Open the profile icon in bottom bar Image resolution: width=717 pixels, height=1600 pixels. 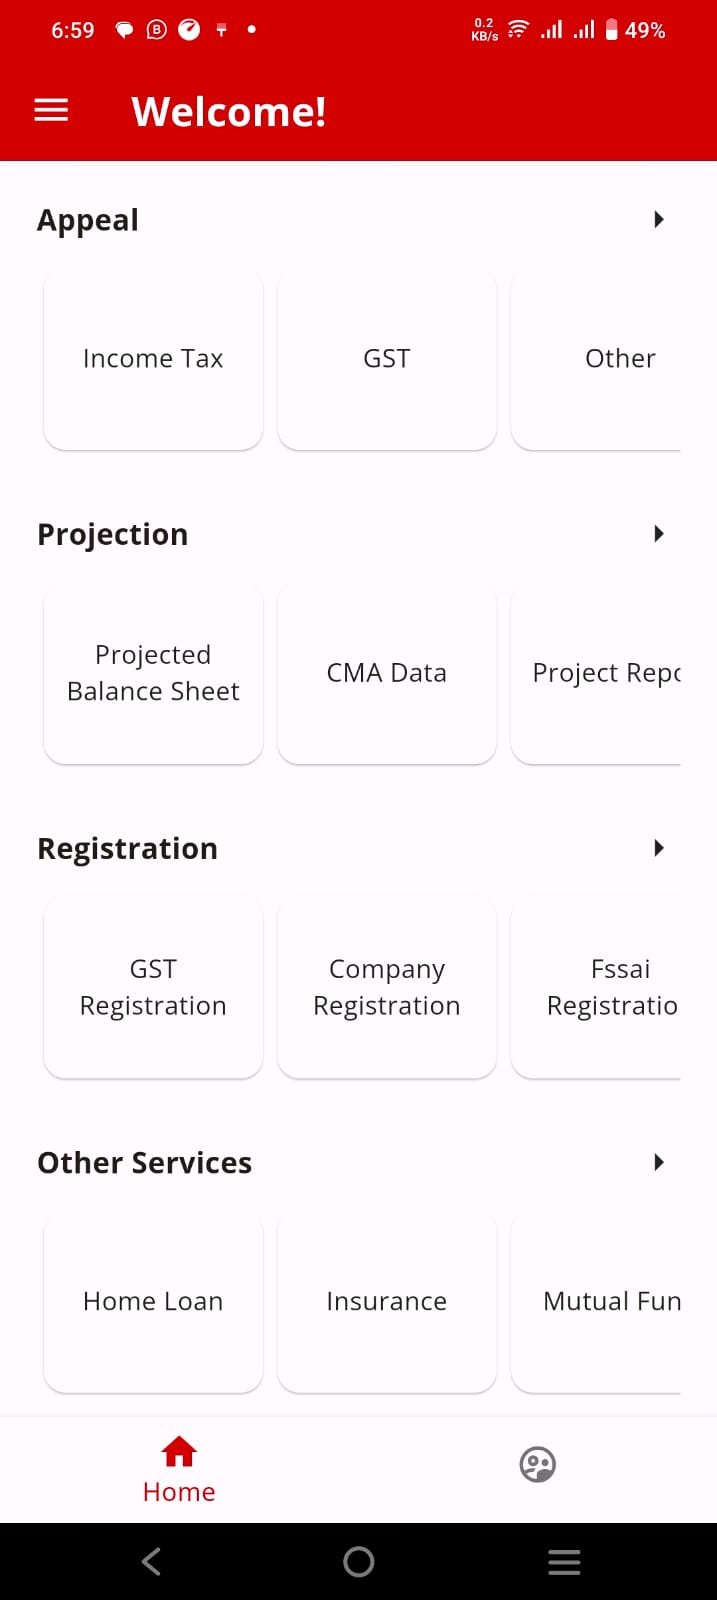click(537, 1465)
